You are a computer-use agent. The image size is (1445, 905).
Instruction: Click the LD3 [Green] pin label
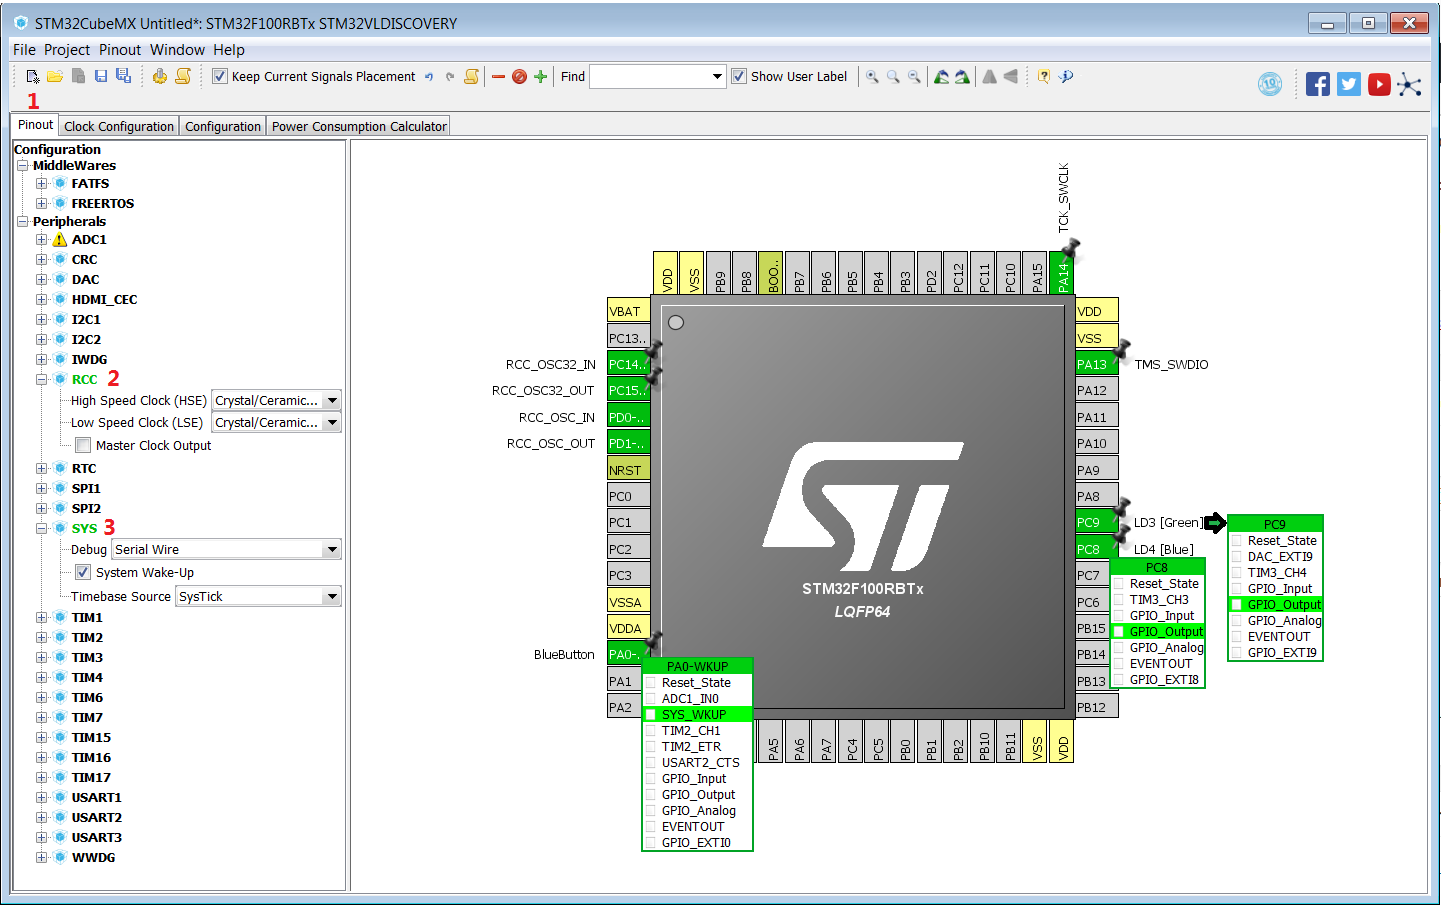(1168, 522)
